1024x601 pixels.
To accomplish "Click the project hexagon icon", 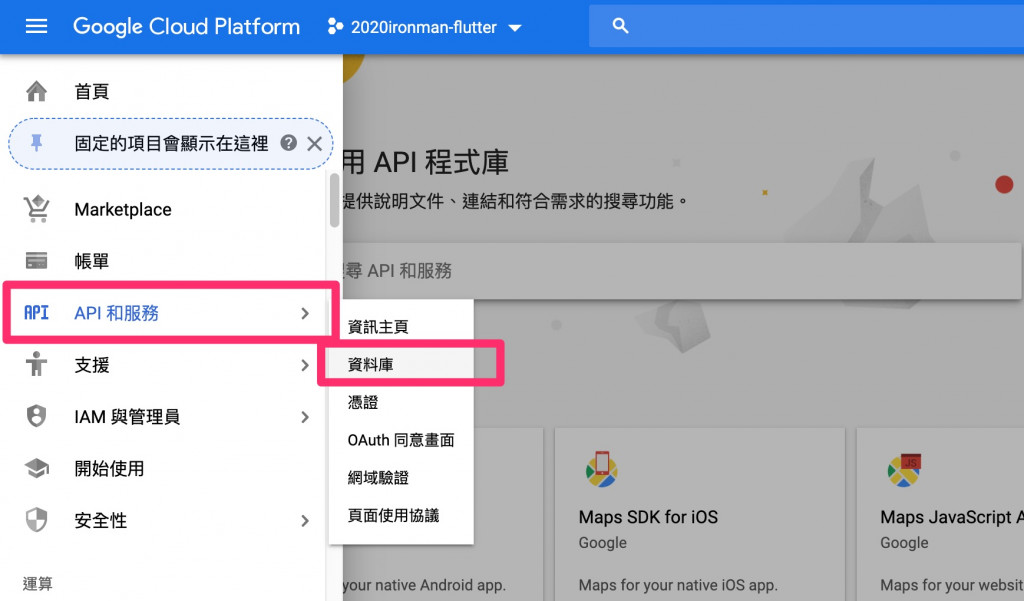I will tap(335, 27).
